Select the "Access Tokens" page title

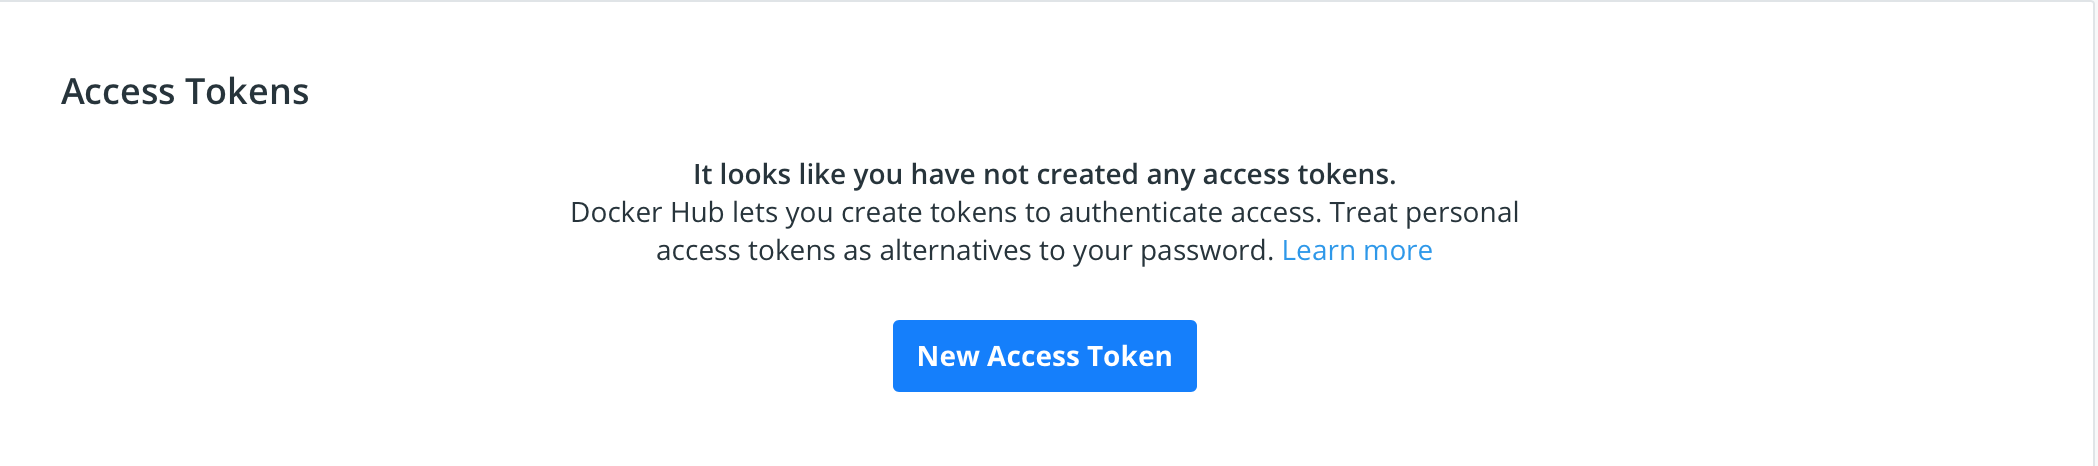185,92
